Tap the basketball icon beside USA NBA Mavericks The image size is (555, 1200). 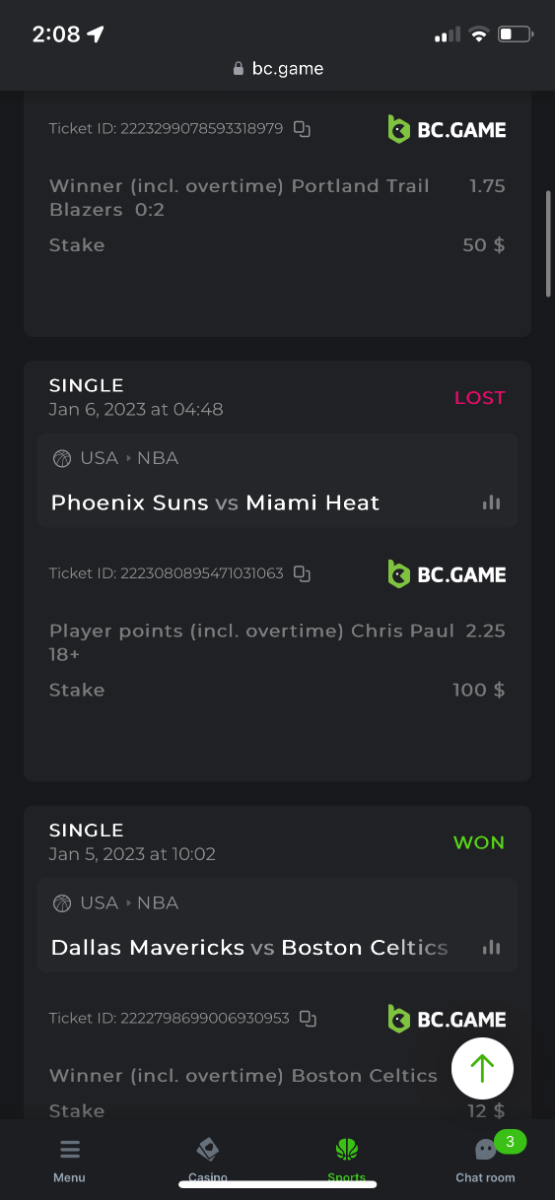click(62, 903)
